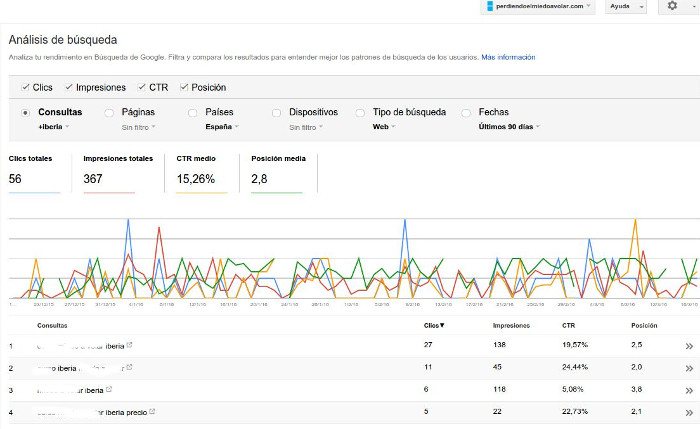Select the Países radio button
Image resolution: width=700 pixels, height=429 pixels.
pyautogui.click(x=192, y=113)
